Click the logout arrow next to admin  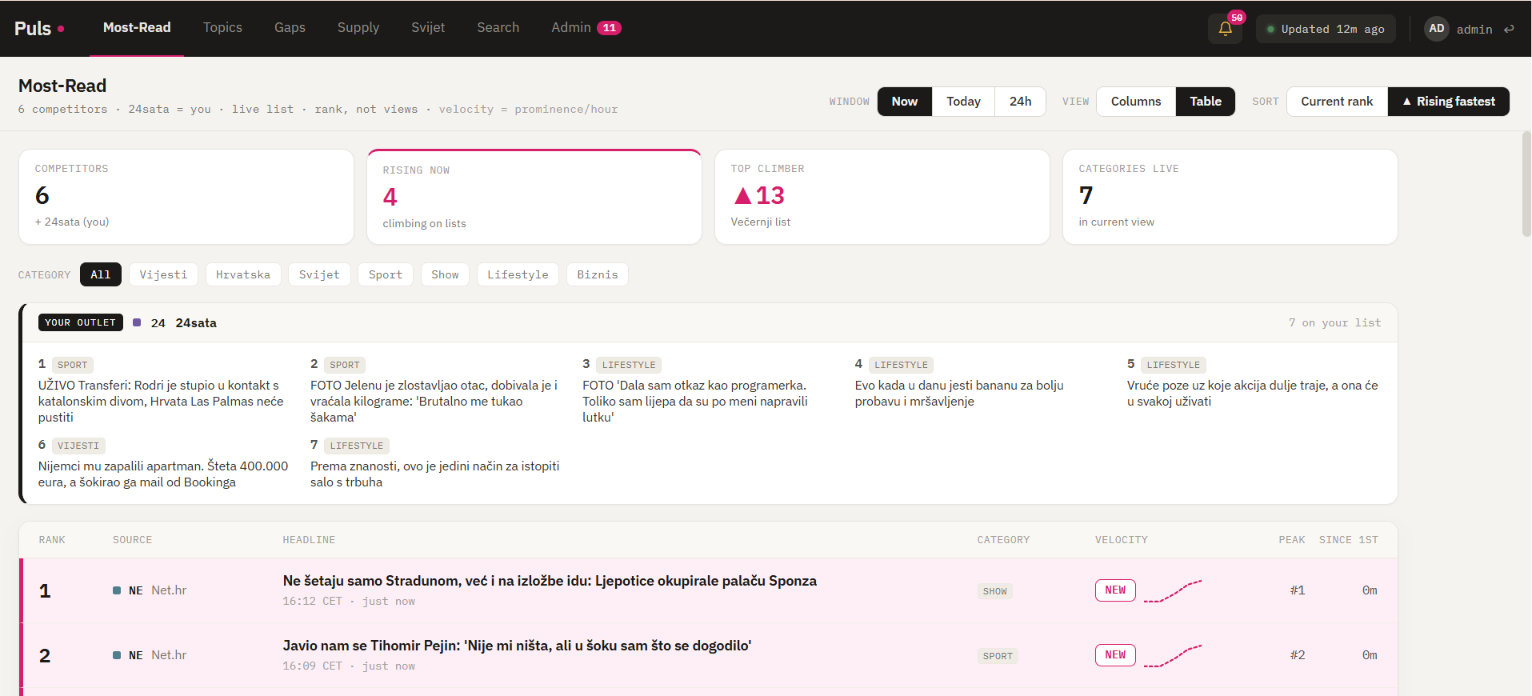pyautogui.click(x=1508, y=29)
